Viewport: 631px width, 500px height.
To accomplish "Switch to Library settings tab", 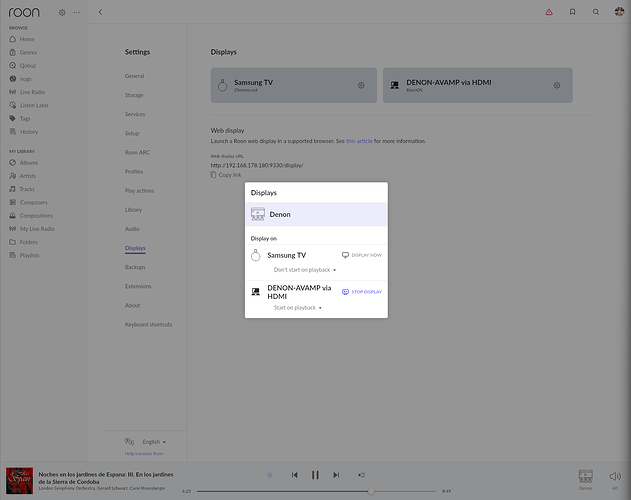I will point(133,210).
